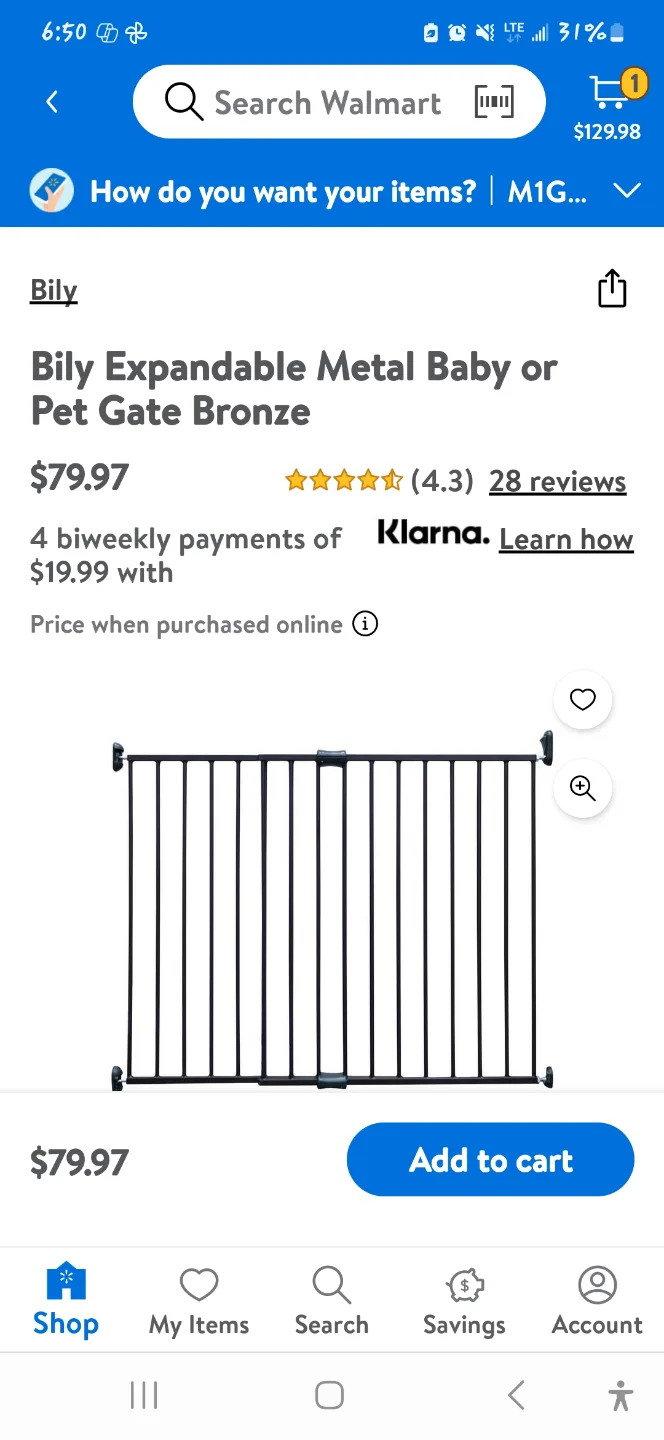Open My Items from the bottom bar
The image size is (664, 1440).
point(198,1299)
